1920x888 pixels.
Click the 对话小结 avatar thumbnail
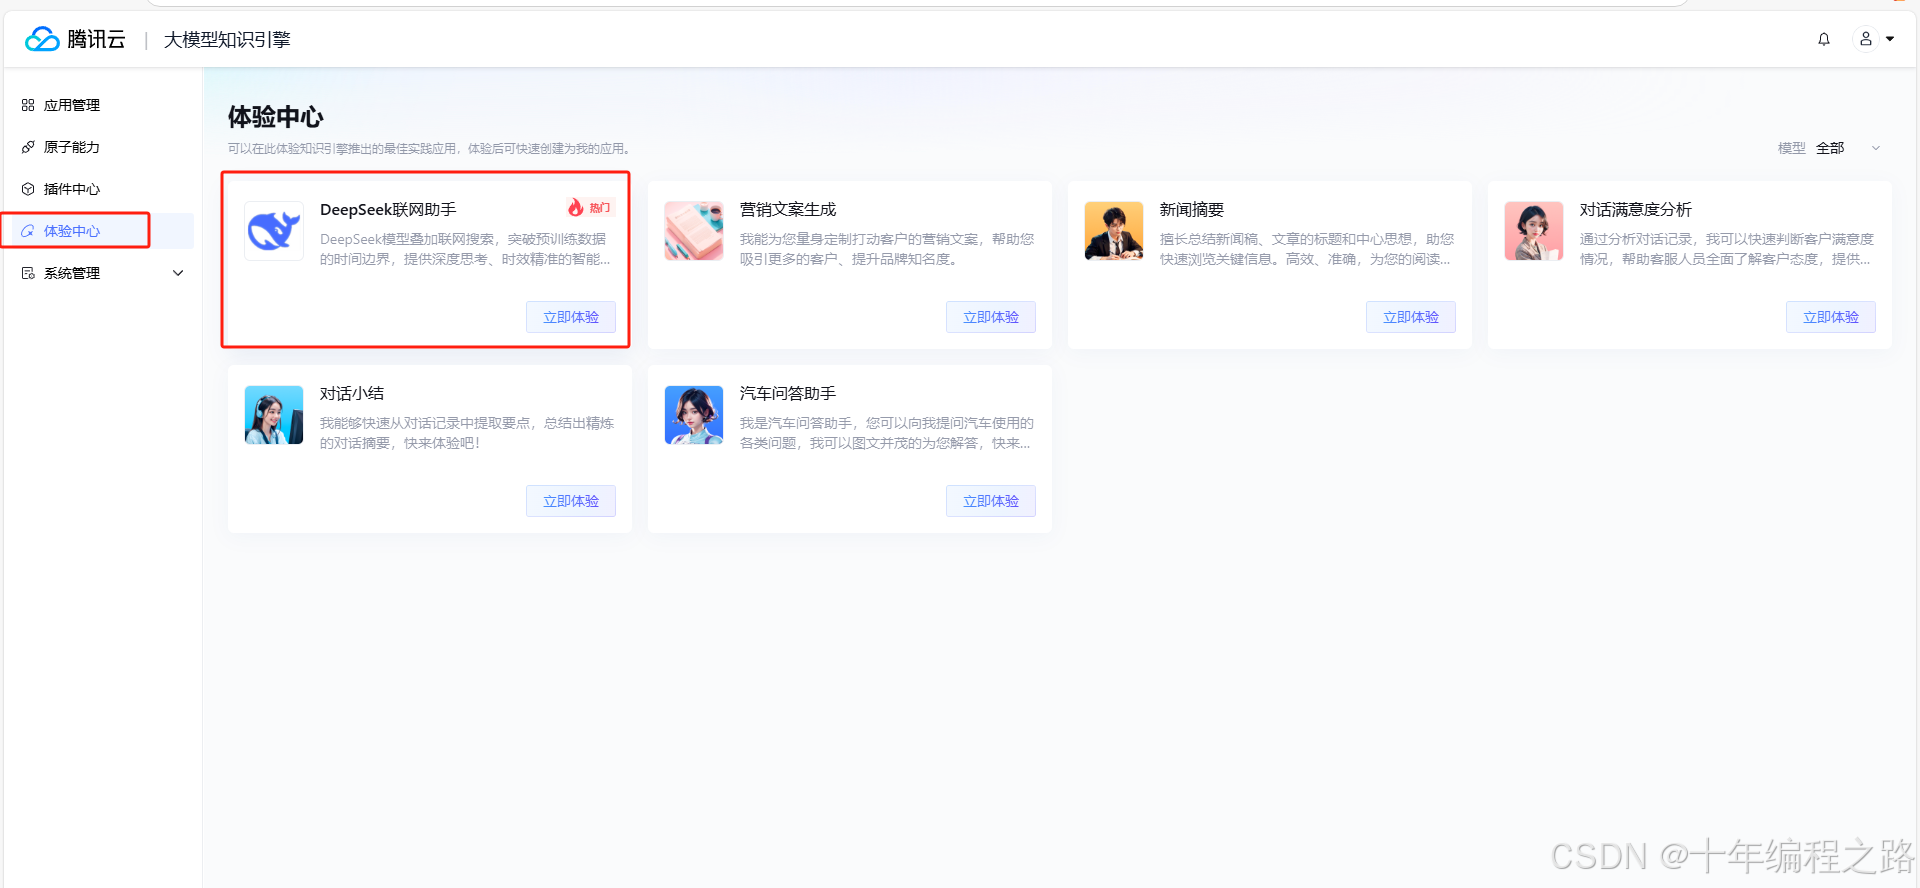[x=274, y=415]
